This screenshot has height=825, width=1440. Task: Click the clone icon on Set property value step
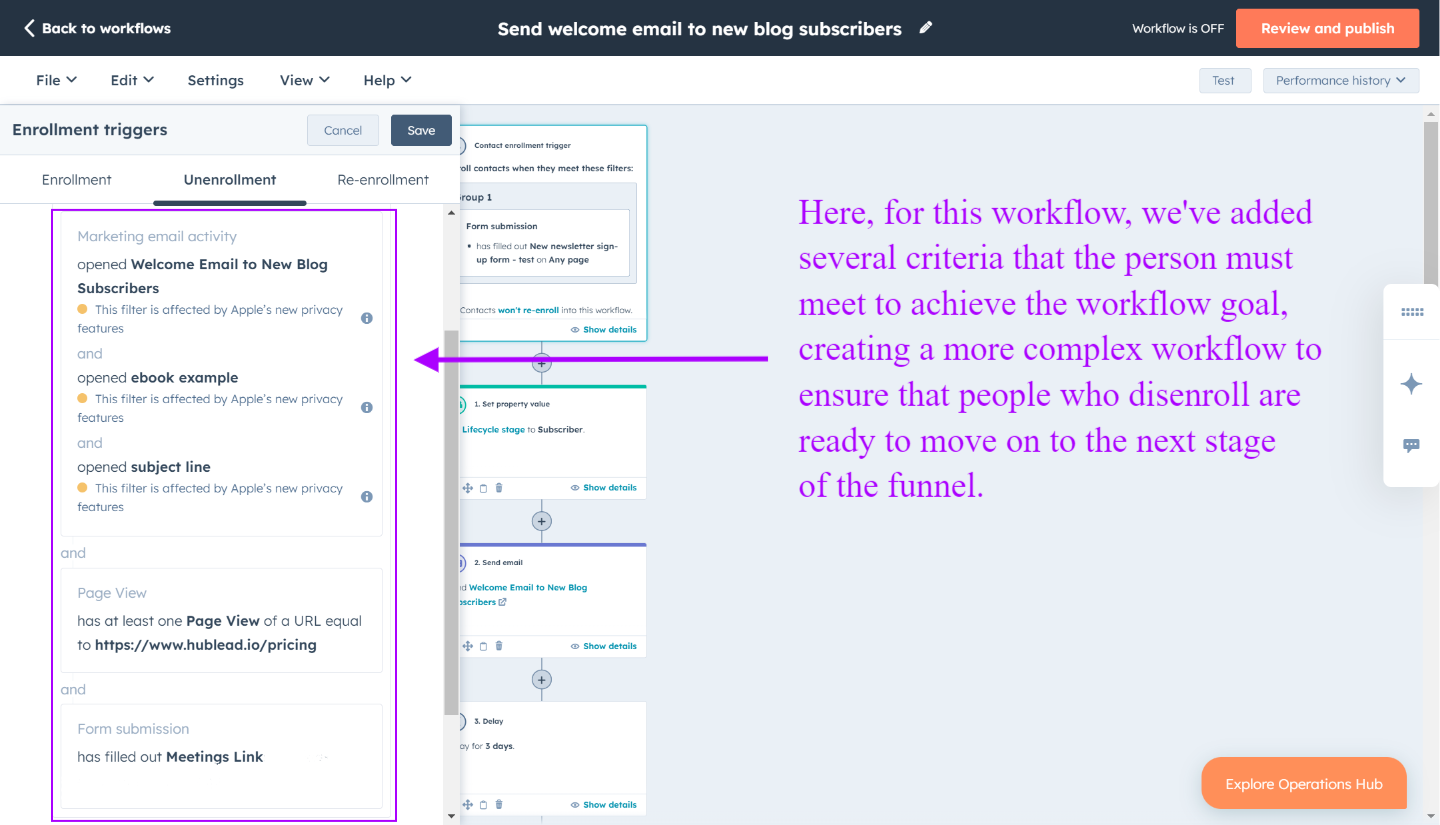coord(483,488)
